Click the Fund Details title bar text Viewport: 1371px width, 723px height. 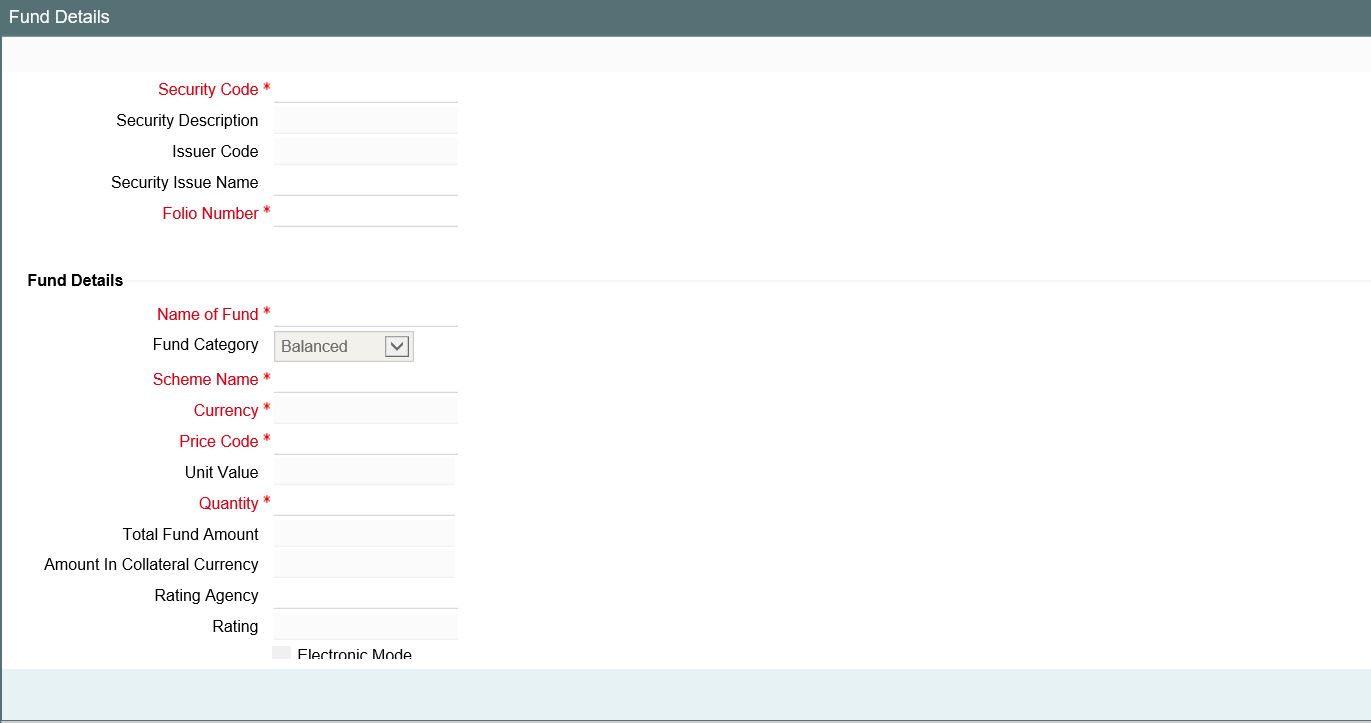[x=59, y=17]
